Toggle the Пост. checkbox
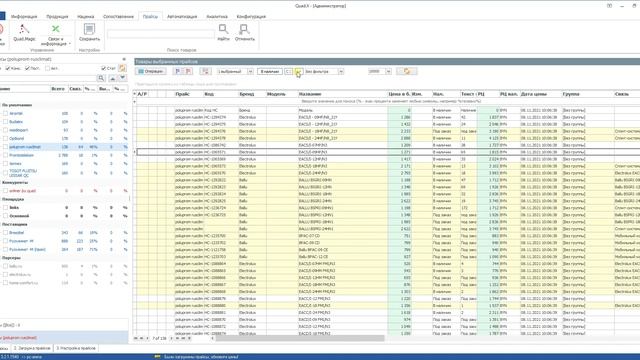The width and height of the screenshot is (640, 360). [x=27, y=68]
